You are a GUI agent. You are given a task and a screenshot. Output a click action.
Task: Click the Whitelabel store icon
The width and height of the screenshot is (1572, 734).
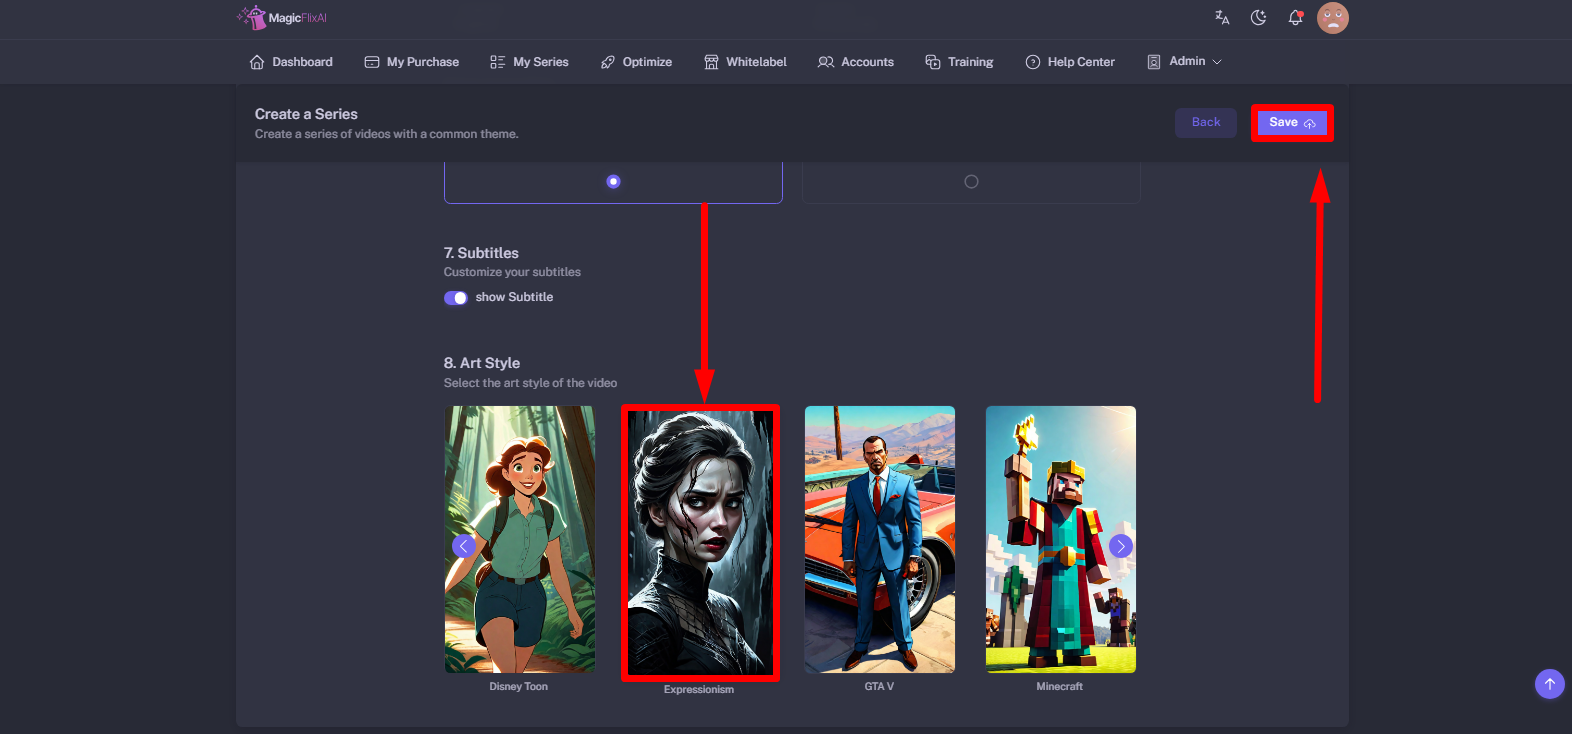(x=711, y=62)
